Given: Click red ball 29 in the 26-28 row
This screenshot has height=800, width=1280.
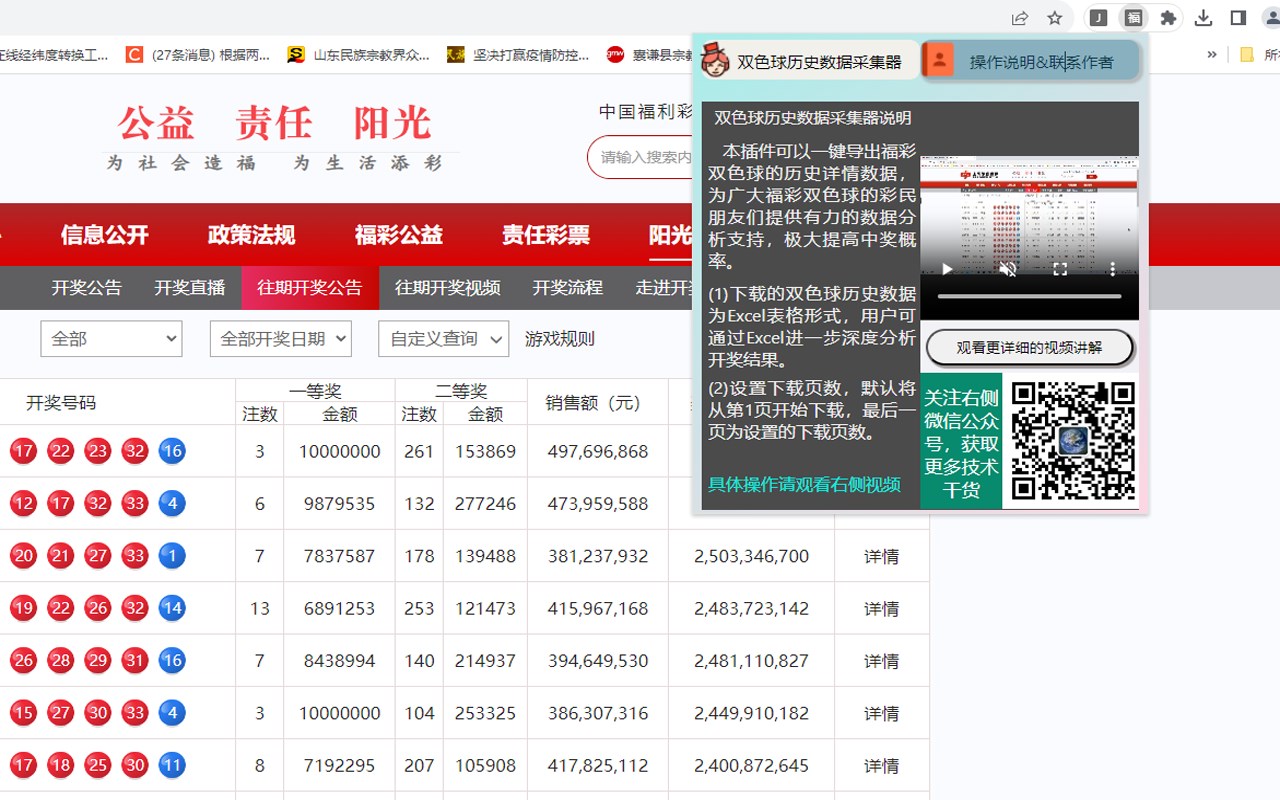Looking at the screenshot, I should [x=97, y=661].
